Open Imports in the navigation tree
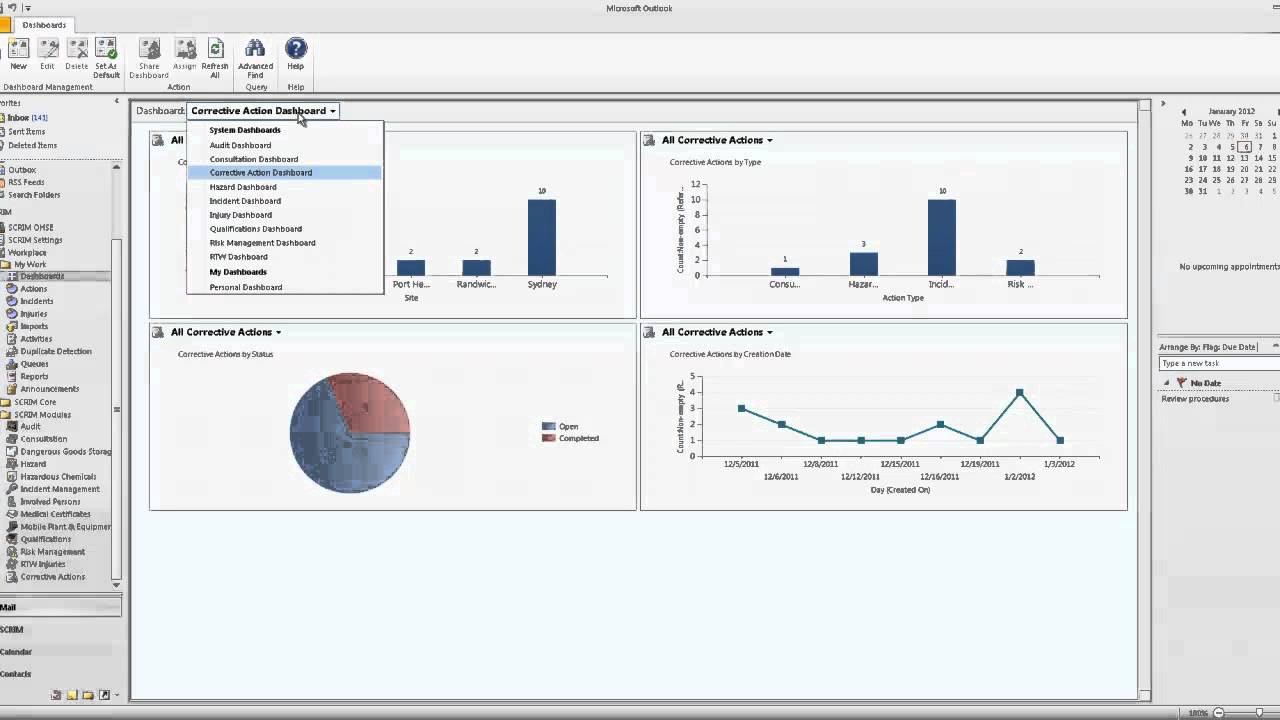Viewport: 1280px width, 720px height. pyautogui.click(x=33, y=326)
